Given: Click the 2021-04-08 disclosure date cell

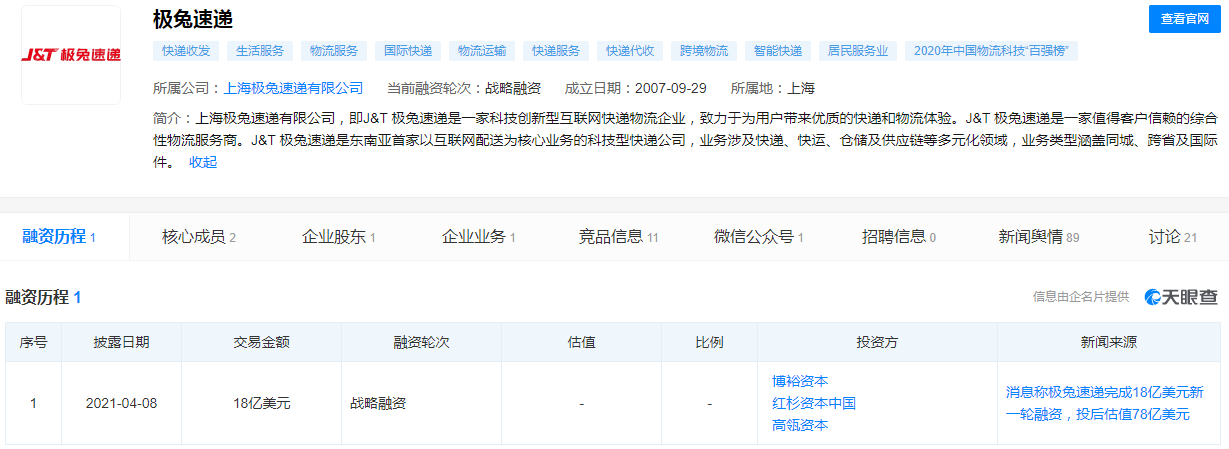Looking at the screenshot, I should tap(122, 404).
